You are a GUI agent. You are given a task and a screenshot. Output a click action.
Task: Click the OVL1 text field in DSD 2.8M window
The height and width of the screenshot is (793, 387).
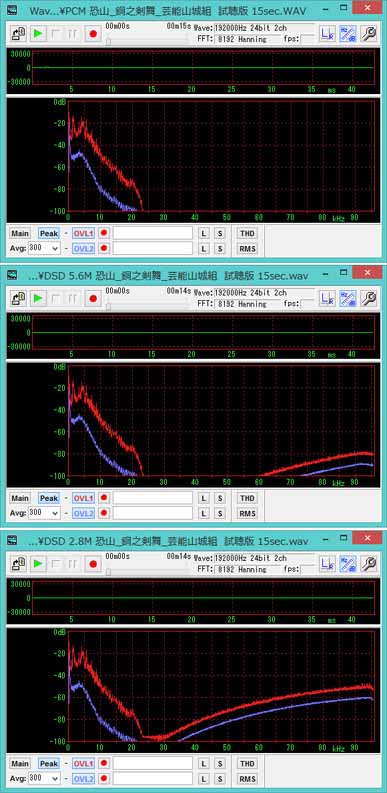click(x=152, y=763)
